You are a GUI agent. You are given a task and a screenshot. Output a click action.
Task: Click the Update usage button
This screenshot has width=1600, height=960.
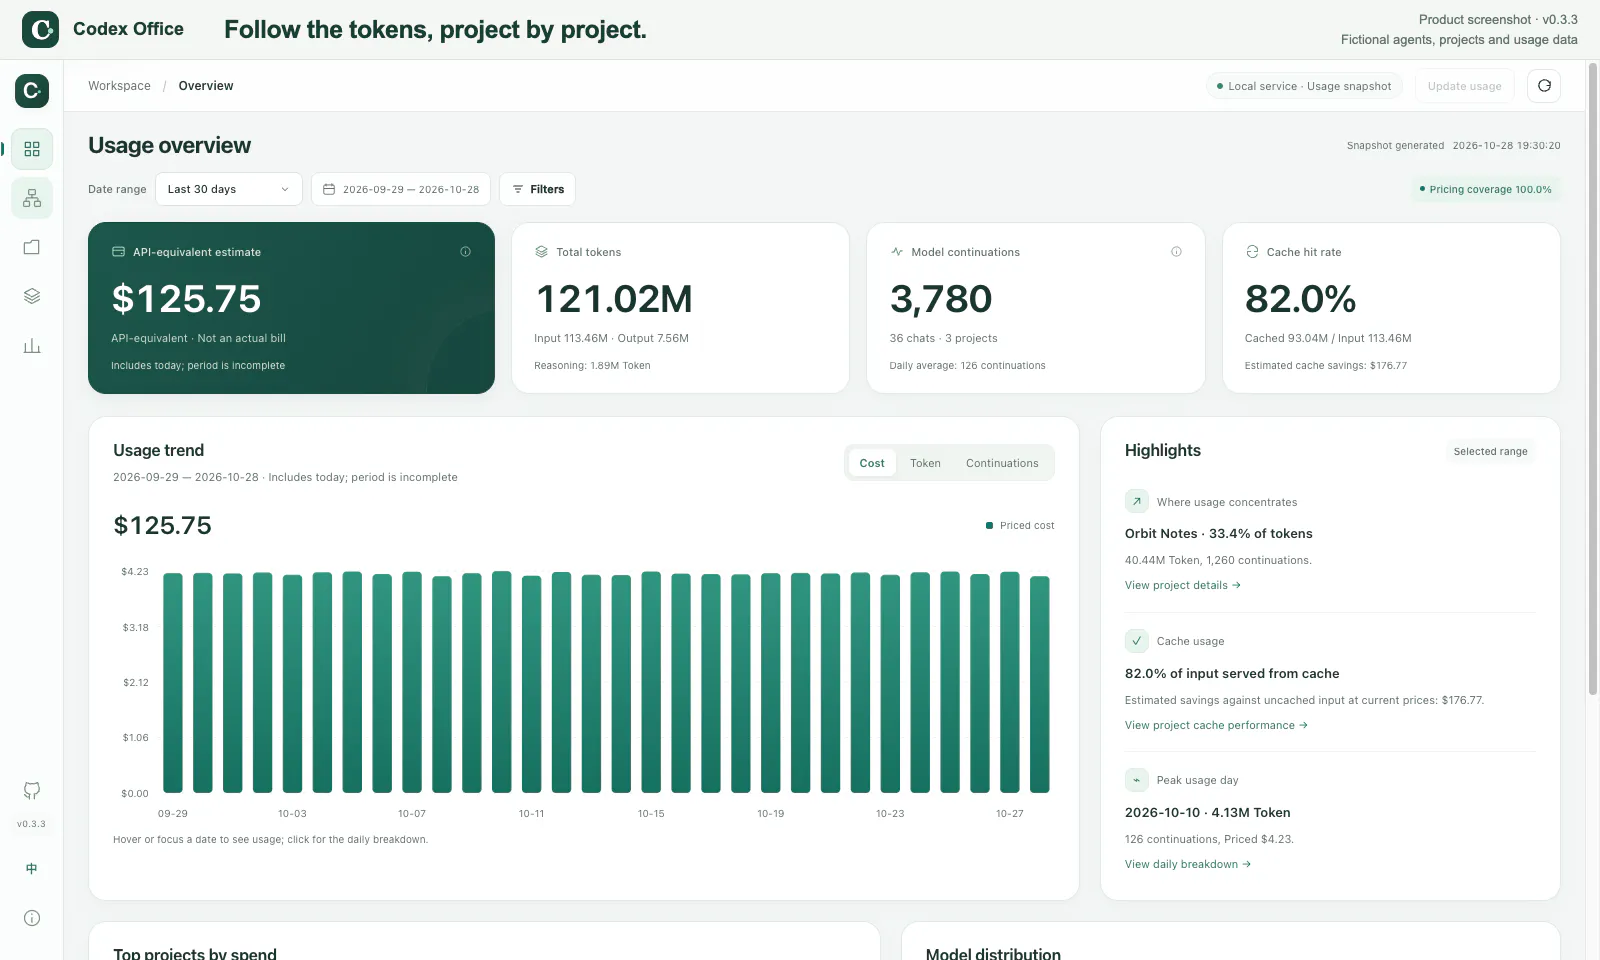[1464, 86]
